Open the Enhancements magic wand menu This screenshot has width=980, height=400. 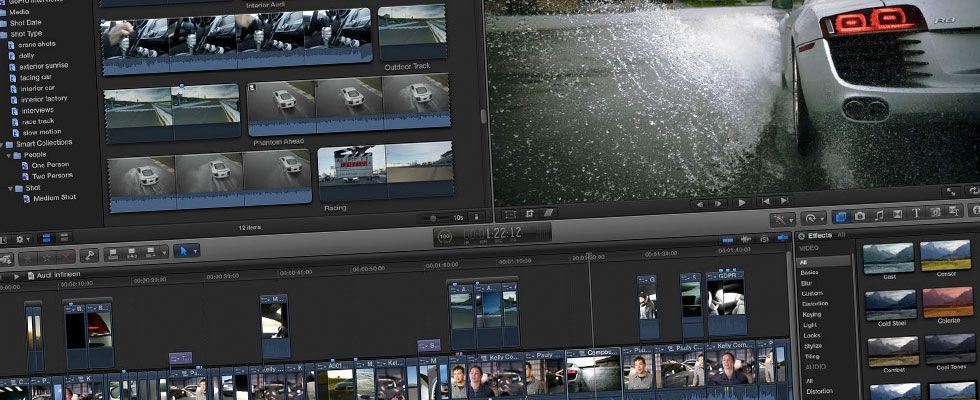[x=782, y=219]
